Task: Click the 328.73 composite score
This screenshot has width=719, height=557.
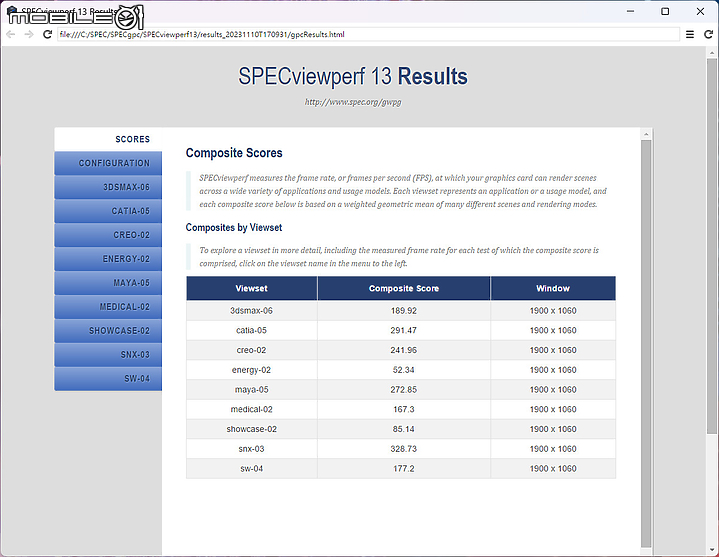Action: tap(404, 448)
